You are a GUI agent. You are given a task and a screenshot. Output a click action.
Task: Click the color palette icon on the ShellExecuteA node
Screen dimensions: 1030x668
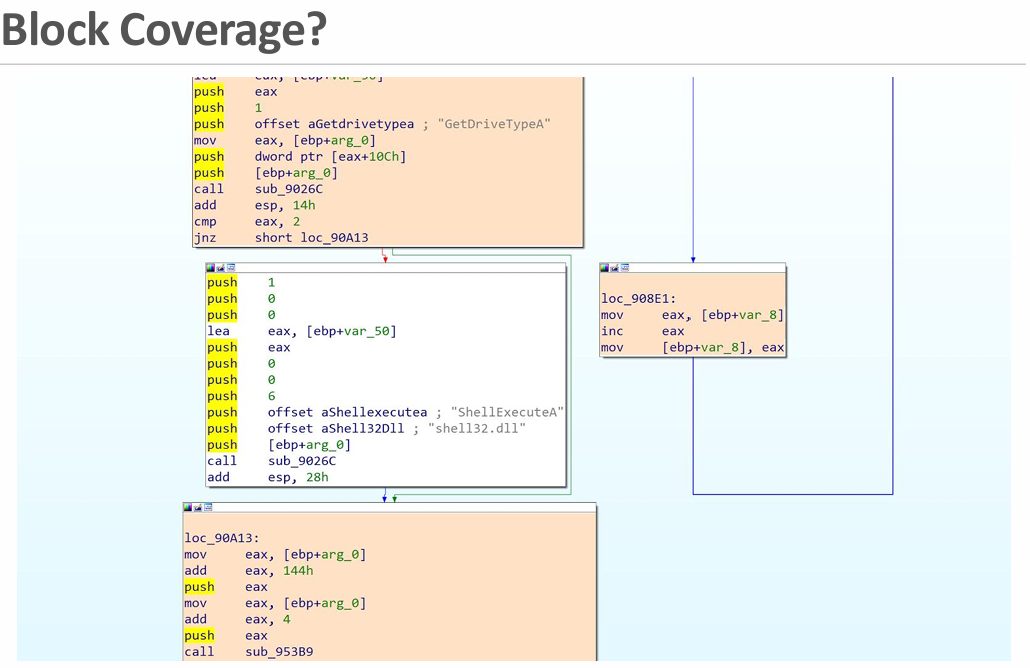point(210,268)
